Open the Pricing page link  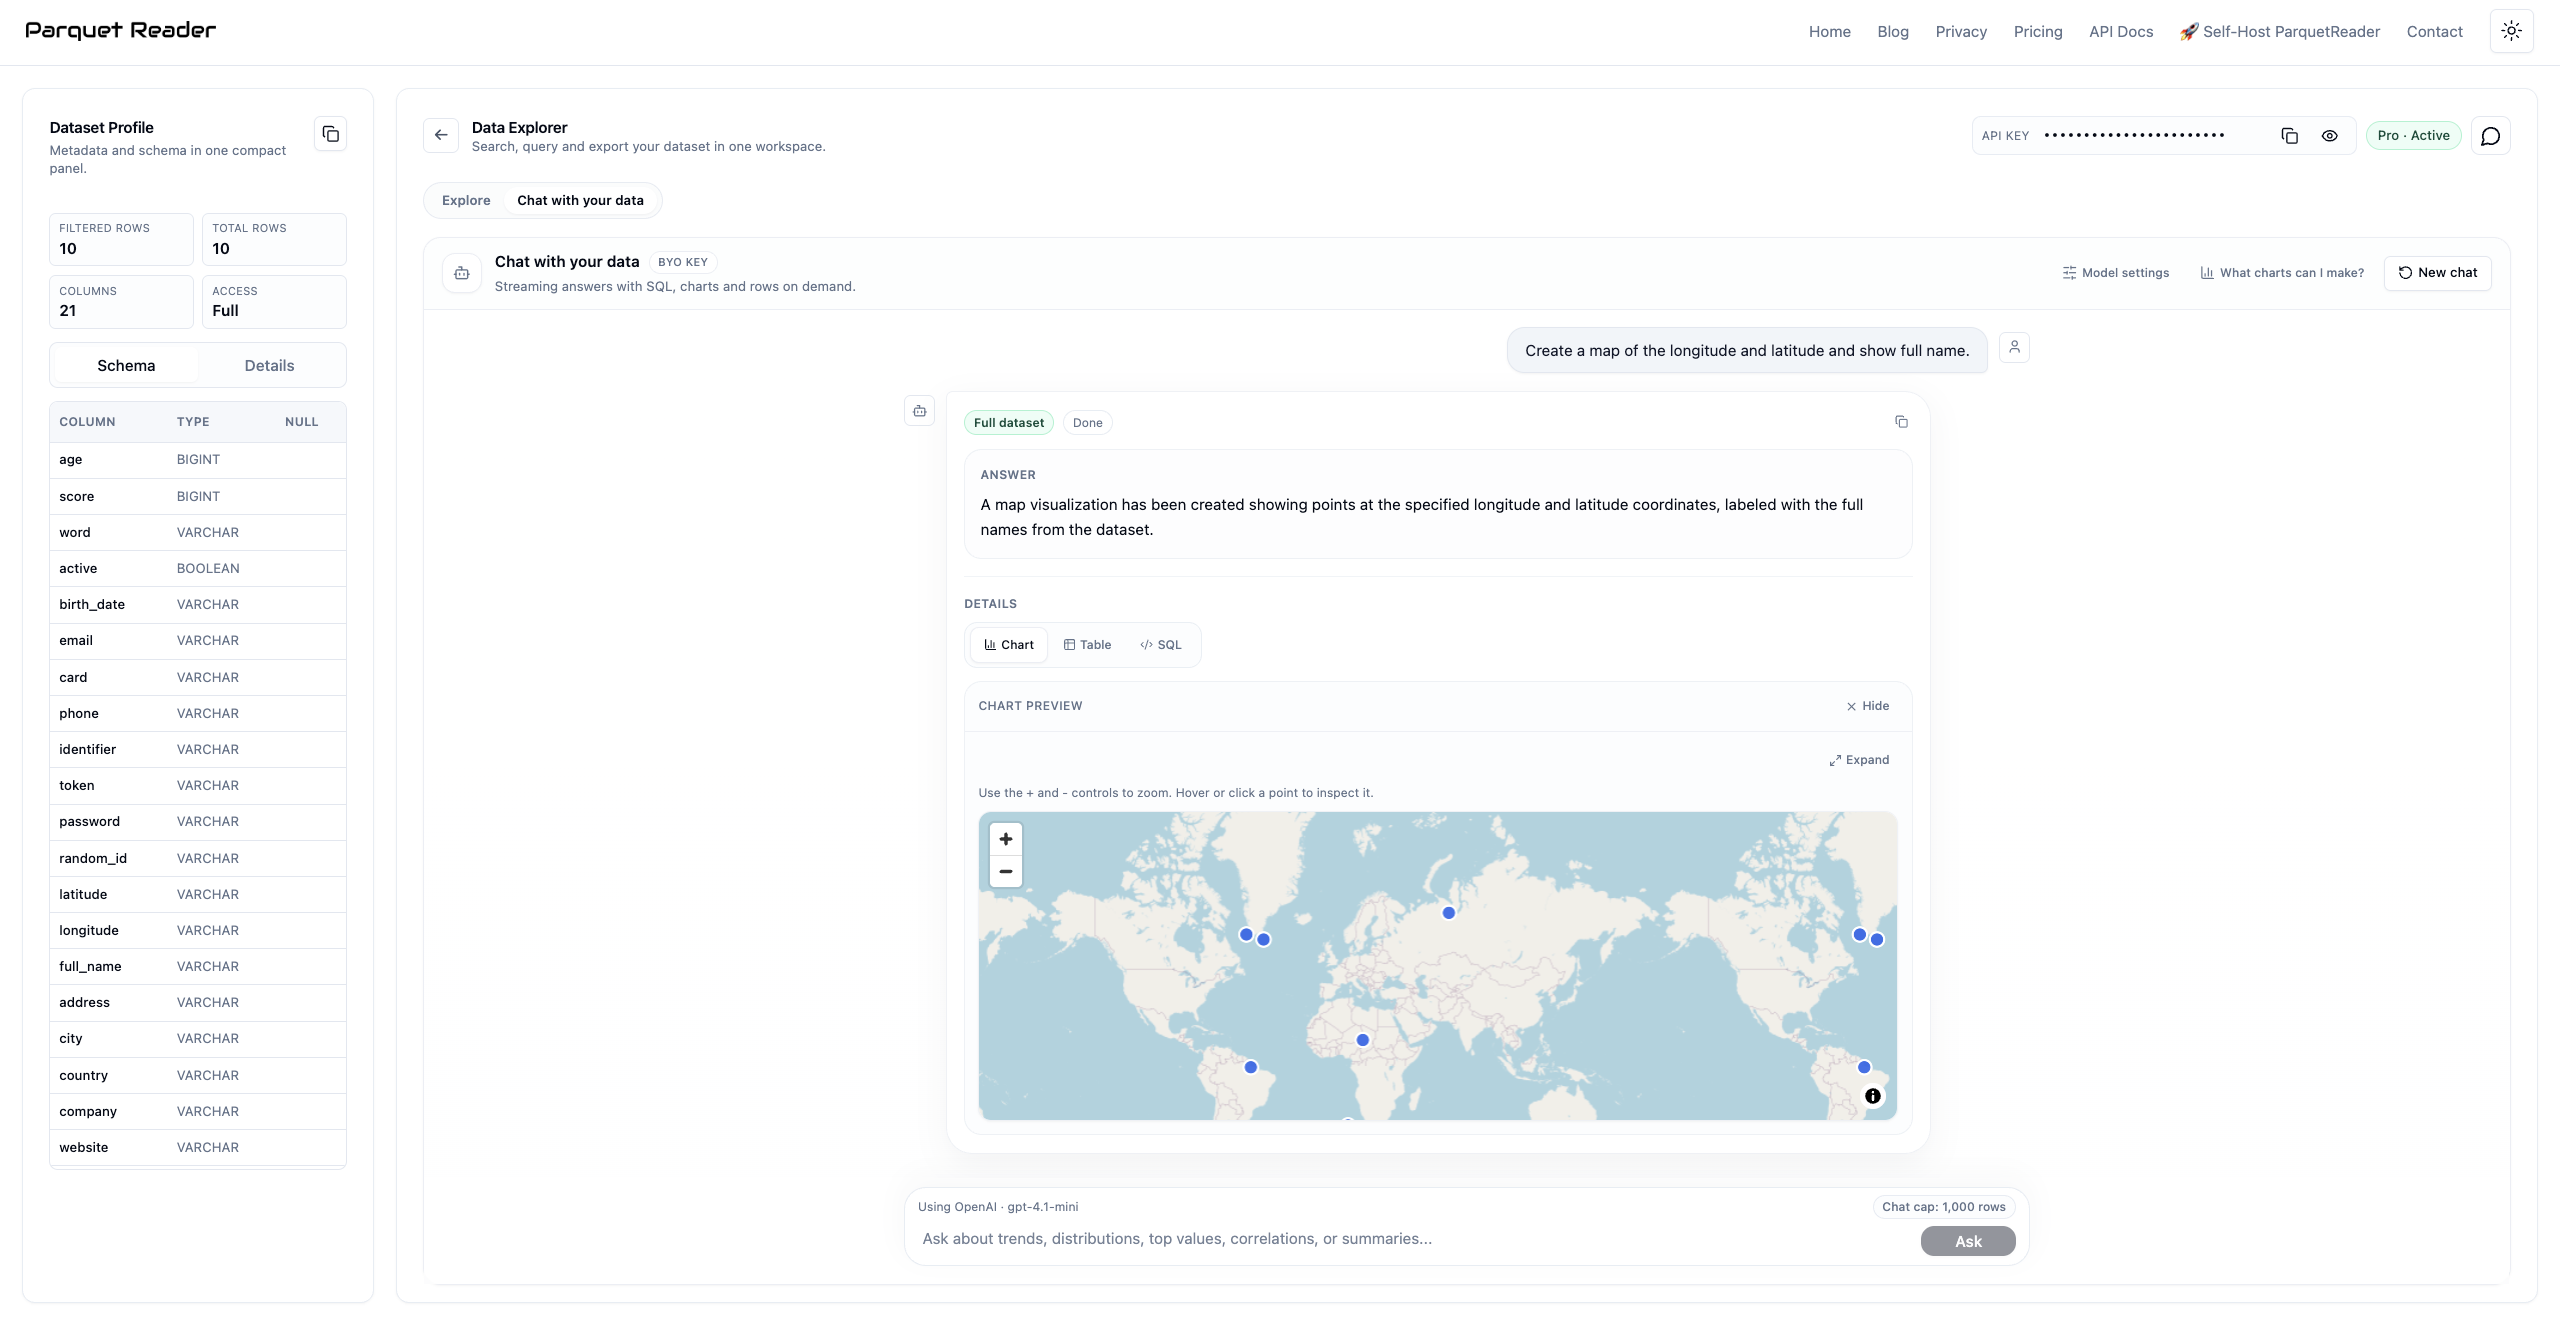click(2037, 31)
